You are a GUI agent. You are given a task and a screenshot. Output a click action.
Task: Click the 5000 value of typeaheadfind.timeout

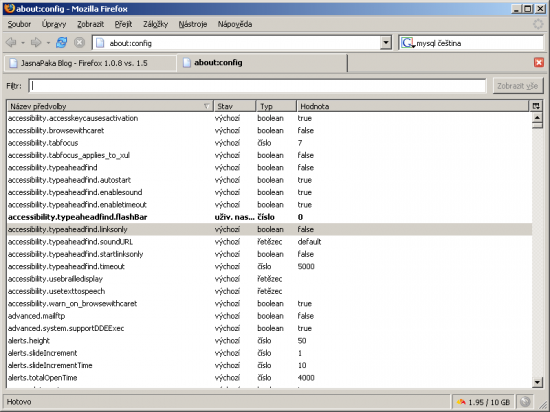coord(306,266)
